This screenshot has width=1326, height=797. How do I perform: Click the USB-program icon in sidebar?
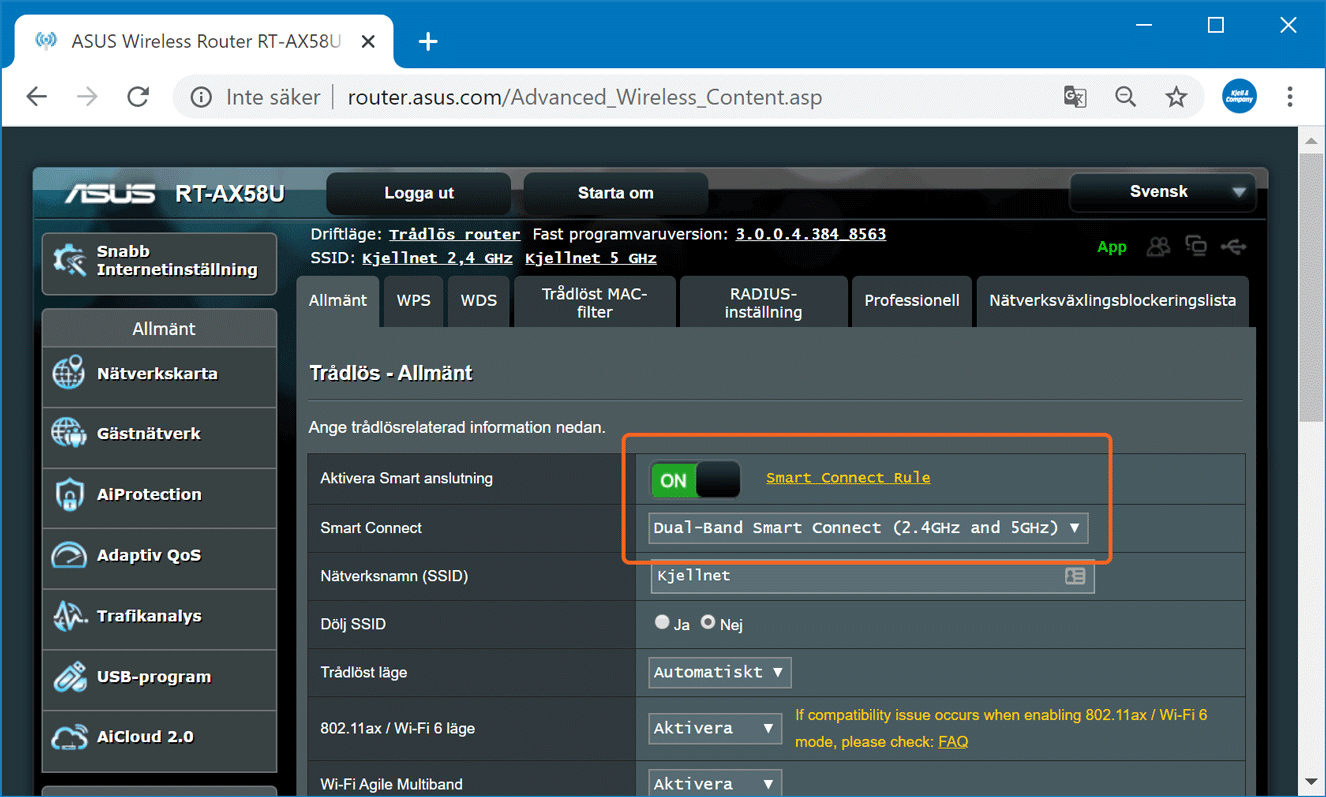(x=69, y=677)
